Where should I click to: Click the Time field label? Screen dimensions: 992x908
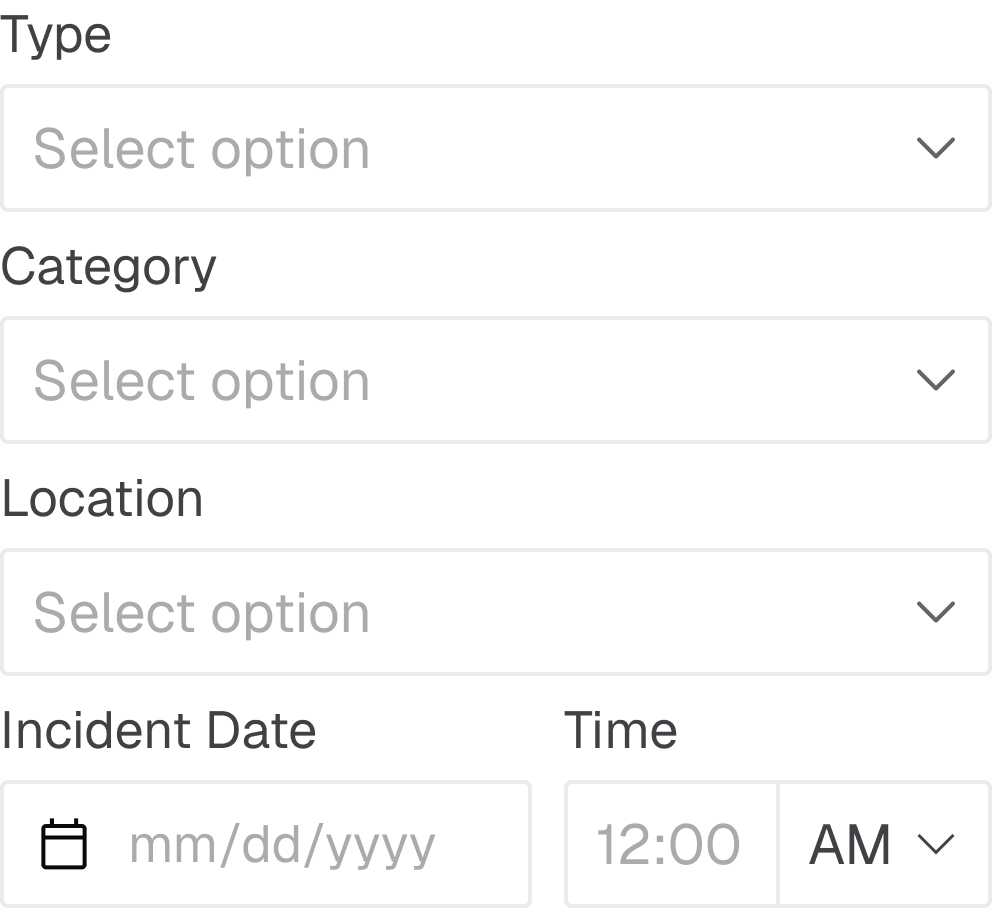point(621,731)
